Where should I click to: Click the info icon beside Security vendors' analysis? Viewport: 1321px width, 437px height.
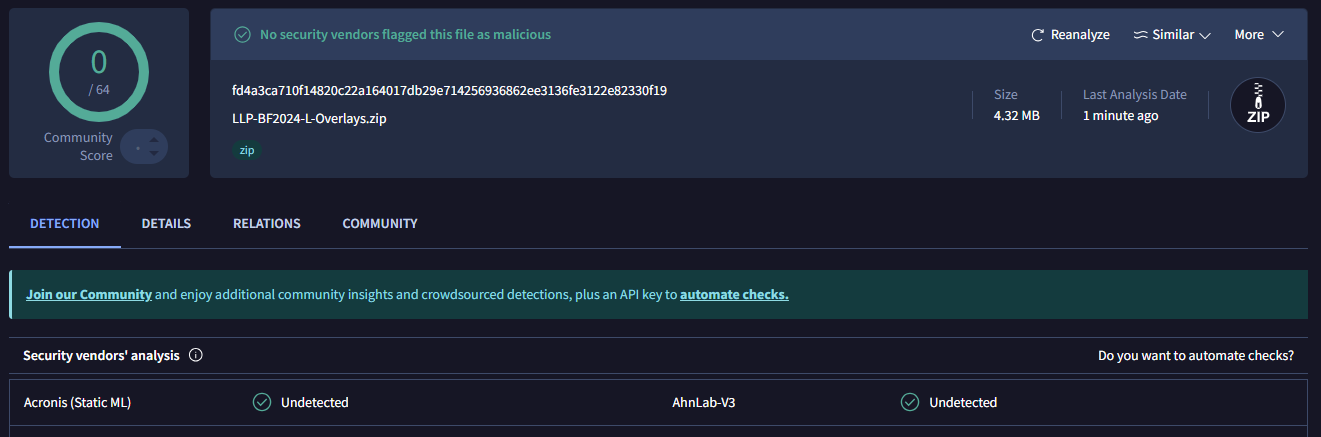pyautogui.click(x=196, y=355)
